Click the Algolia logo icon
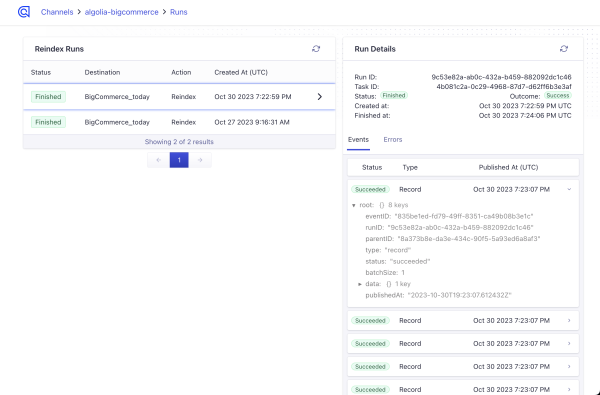Image resolution: width=600 pixels, height=395 pixels. pyautogui.click(x=24, y=12)
